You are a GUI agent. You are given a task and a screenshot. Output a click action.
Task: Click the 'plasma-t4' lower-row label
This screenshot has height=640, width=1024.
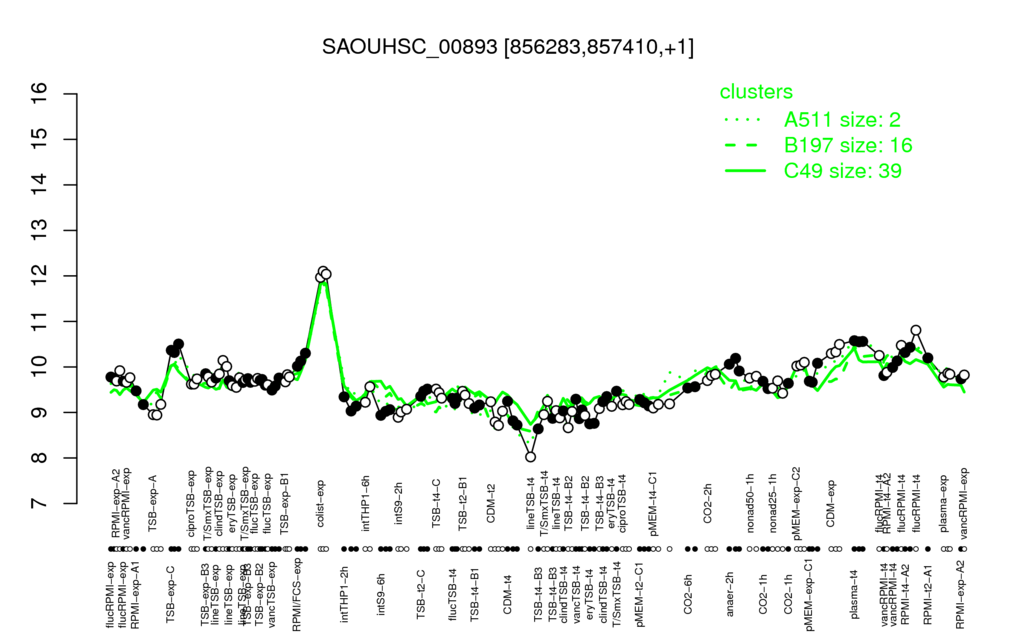pyautogui.click(x=854, y=594)
